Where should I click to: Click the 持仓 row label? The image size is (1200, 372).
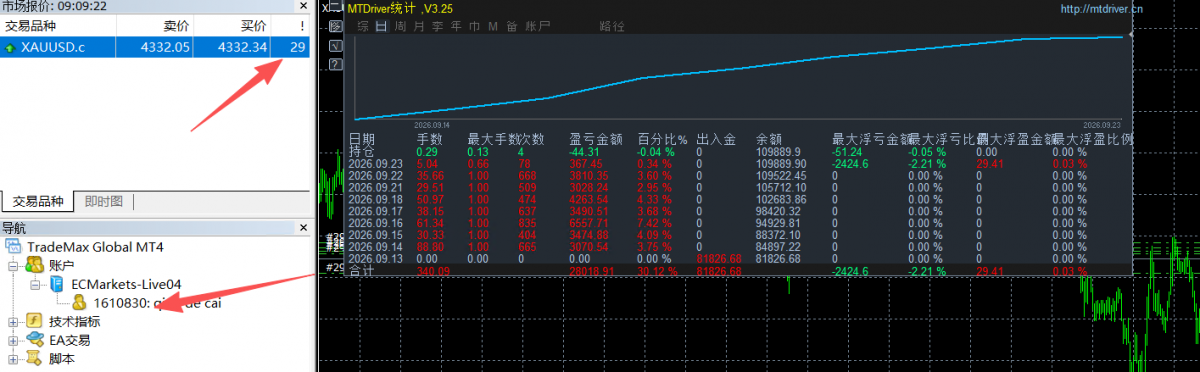(x=362, y=151)
